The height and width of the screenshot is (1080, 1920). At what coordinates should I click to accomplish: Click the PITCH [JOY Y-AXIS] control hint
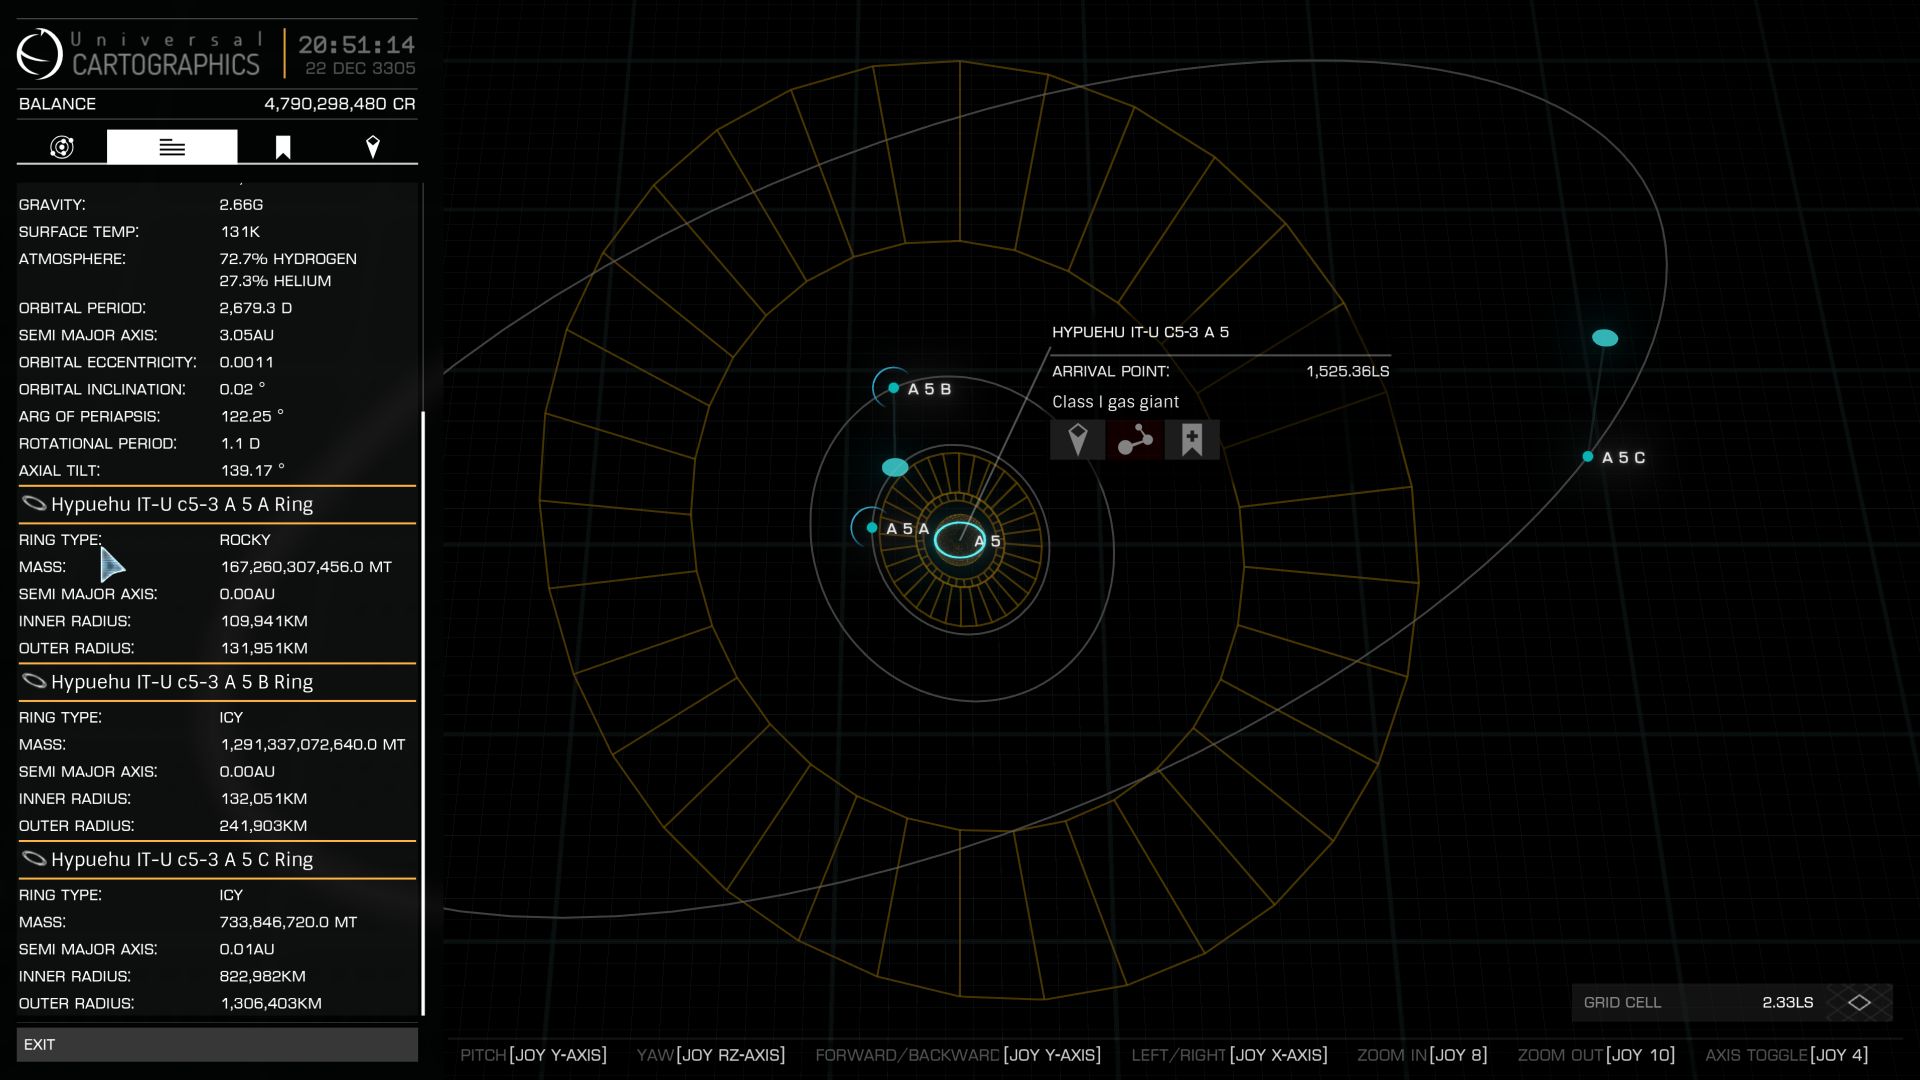coord(533,1055)
